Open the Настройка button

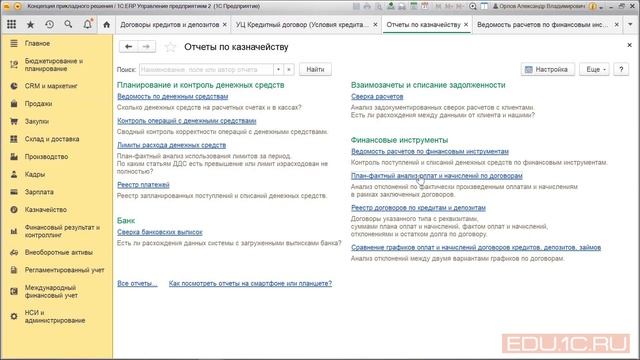[x=547, y=69]
